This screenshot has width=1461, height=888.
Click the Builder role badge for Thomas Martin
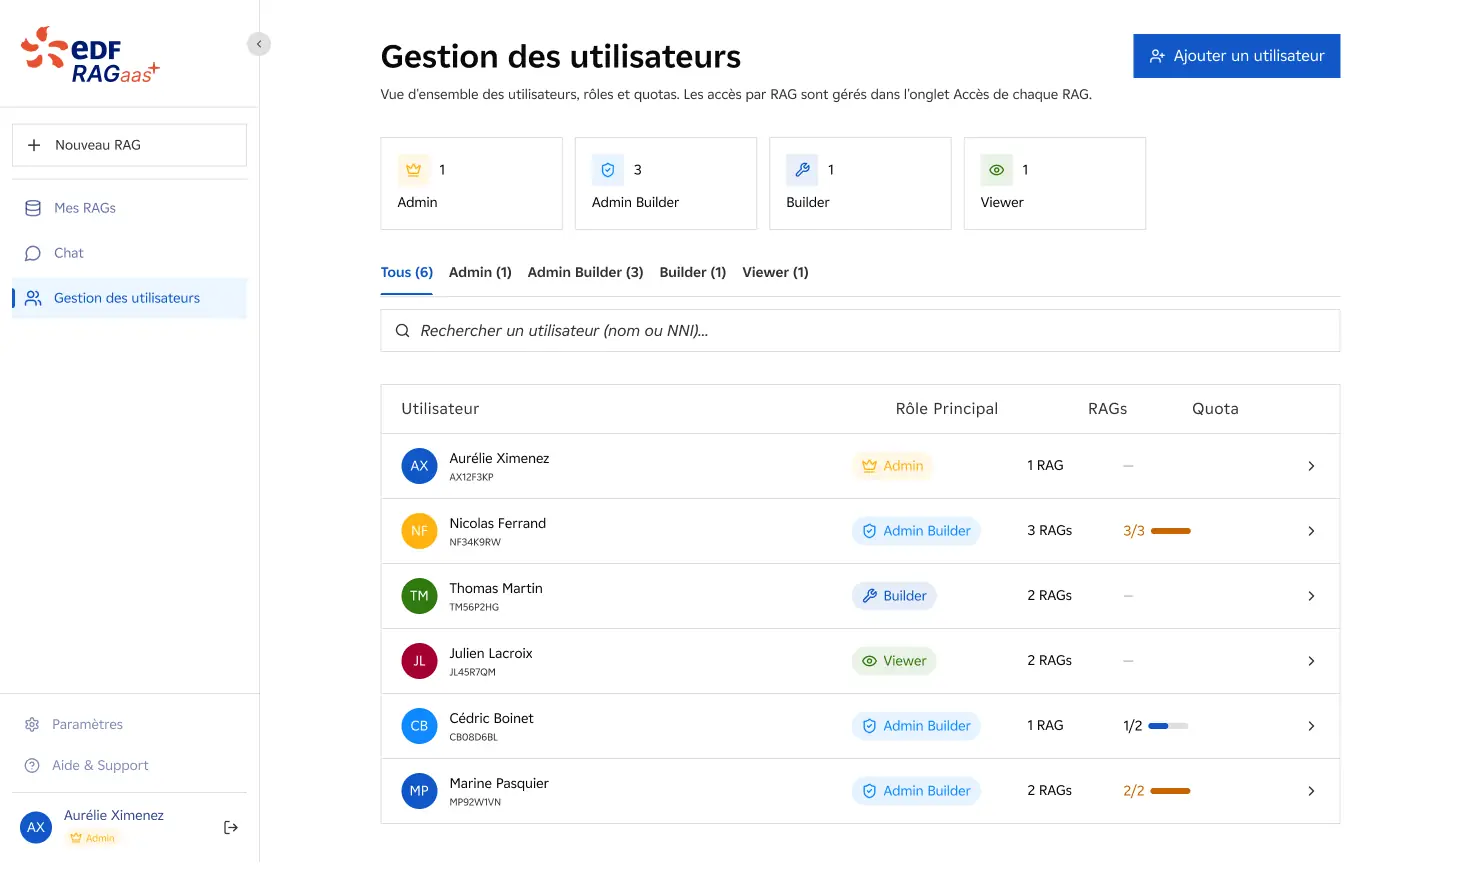click(894, 596)
